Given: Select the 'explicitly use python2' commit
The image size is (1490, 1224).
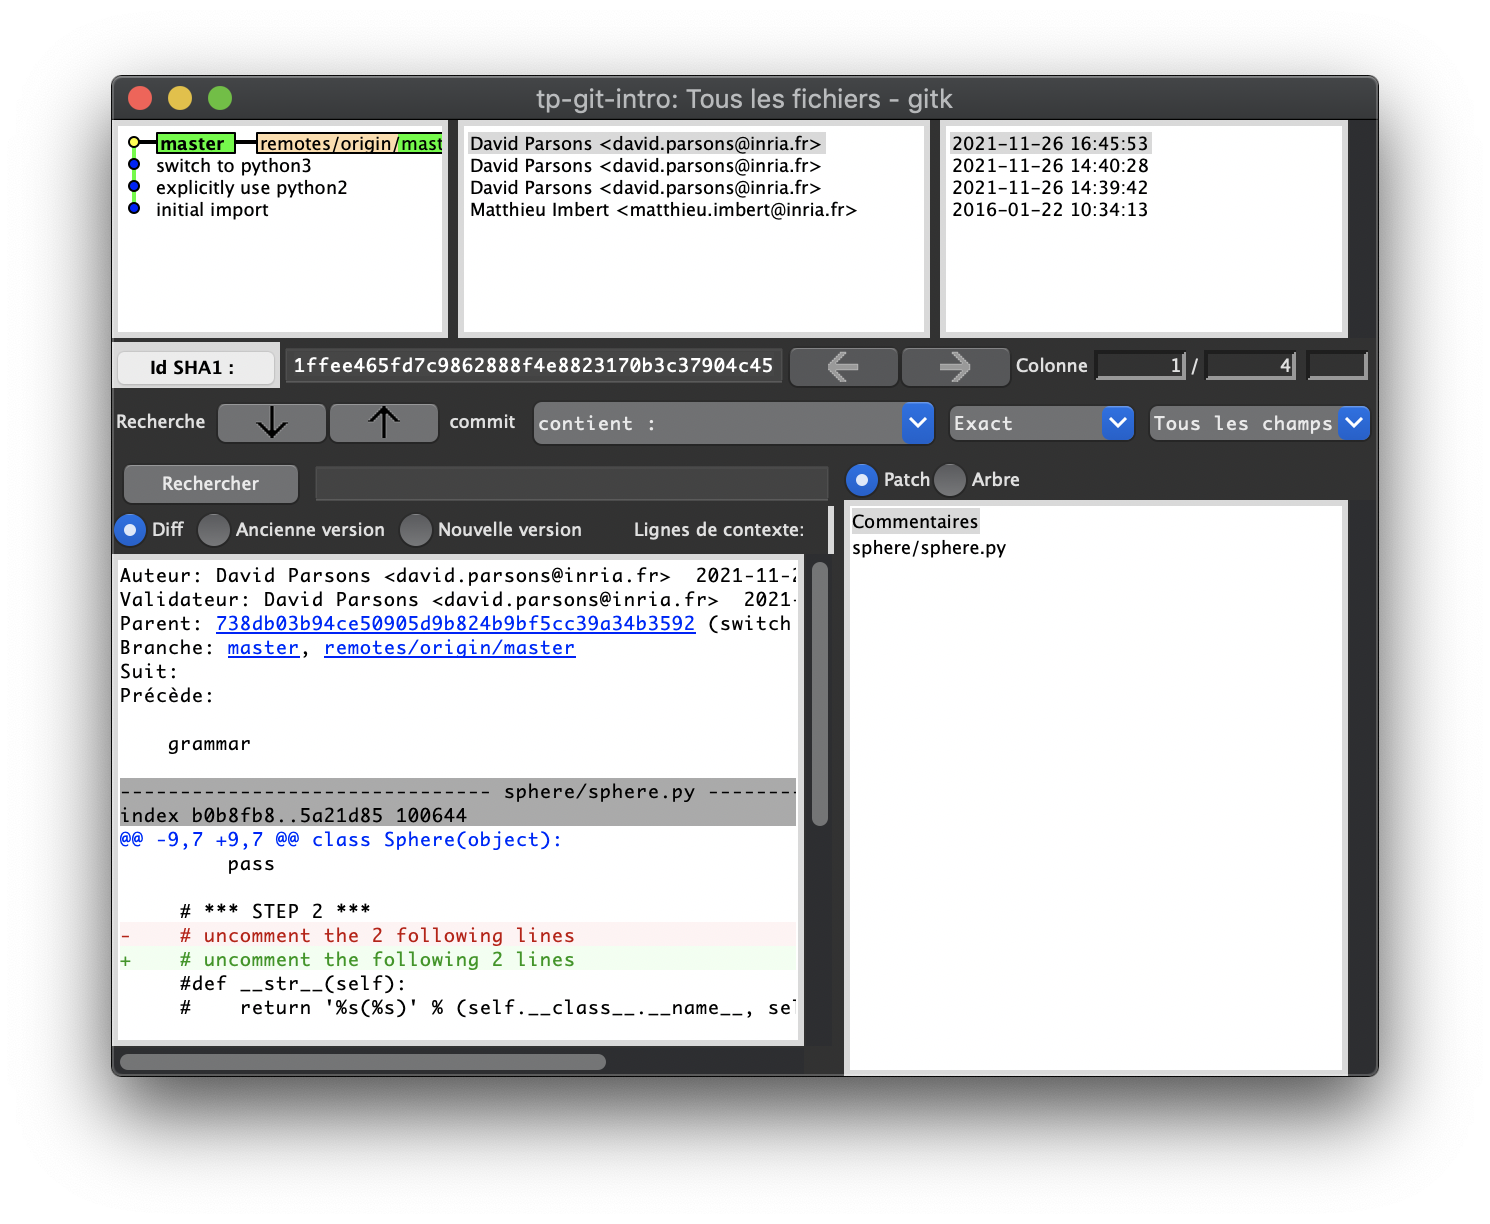Looking at the screenshot, I should [x=251, y=188].
